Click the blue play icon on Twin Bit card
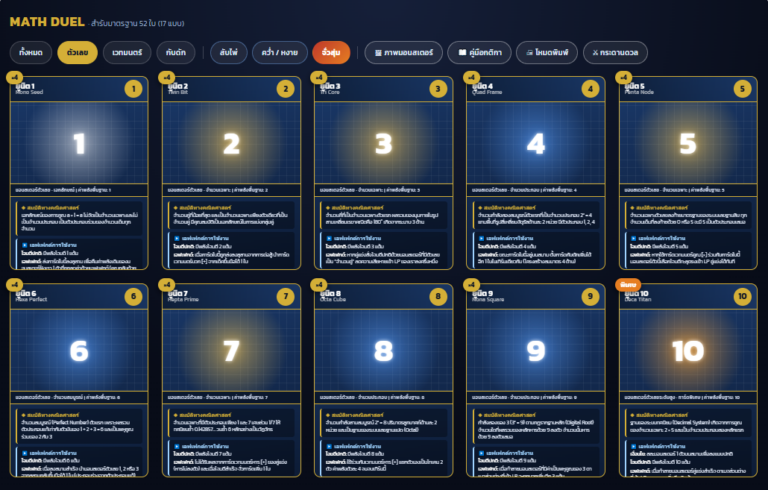Viewport: 768px width, 490px height. coord(177,239)
